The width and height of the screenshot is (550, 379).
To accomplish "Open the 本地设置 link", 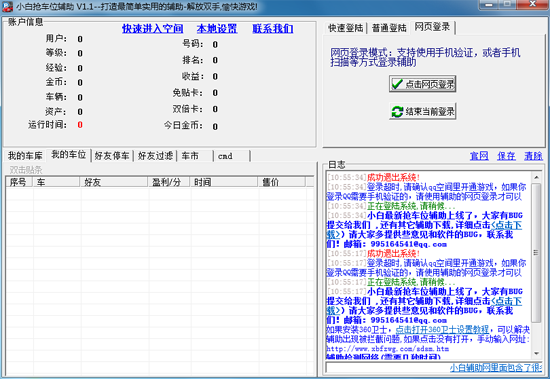I will 217,29.
